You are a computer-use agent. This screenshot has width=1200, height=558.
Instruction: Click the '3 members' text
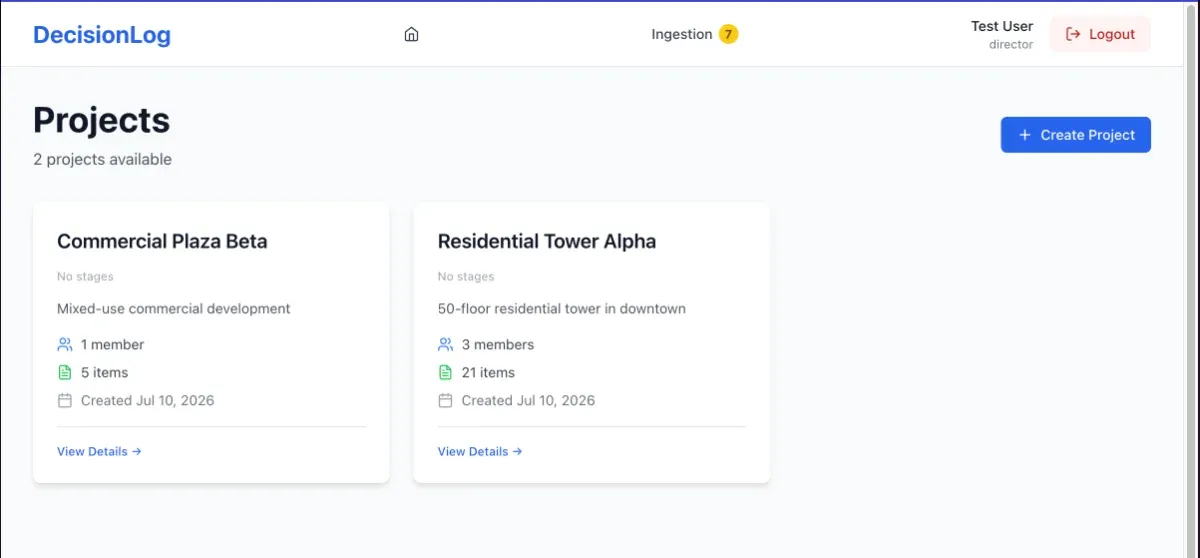click(x=498, y=344)
